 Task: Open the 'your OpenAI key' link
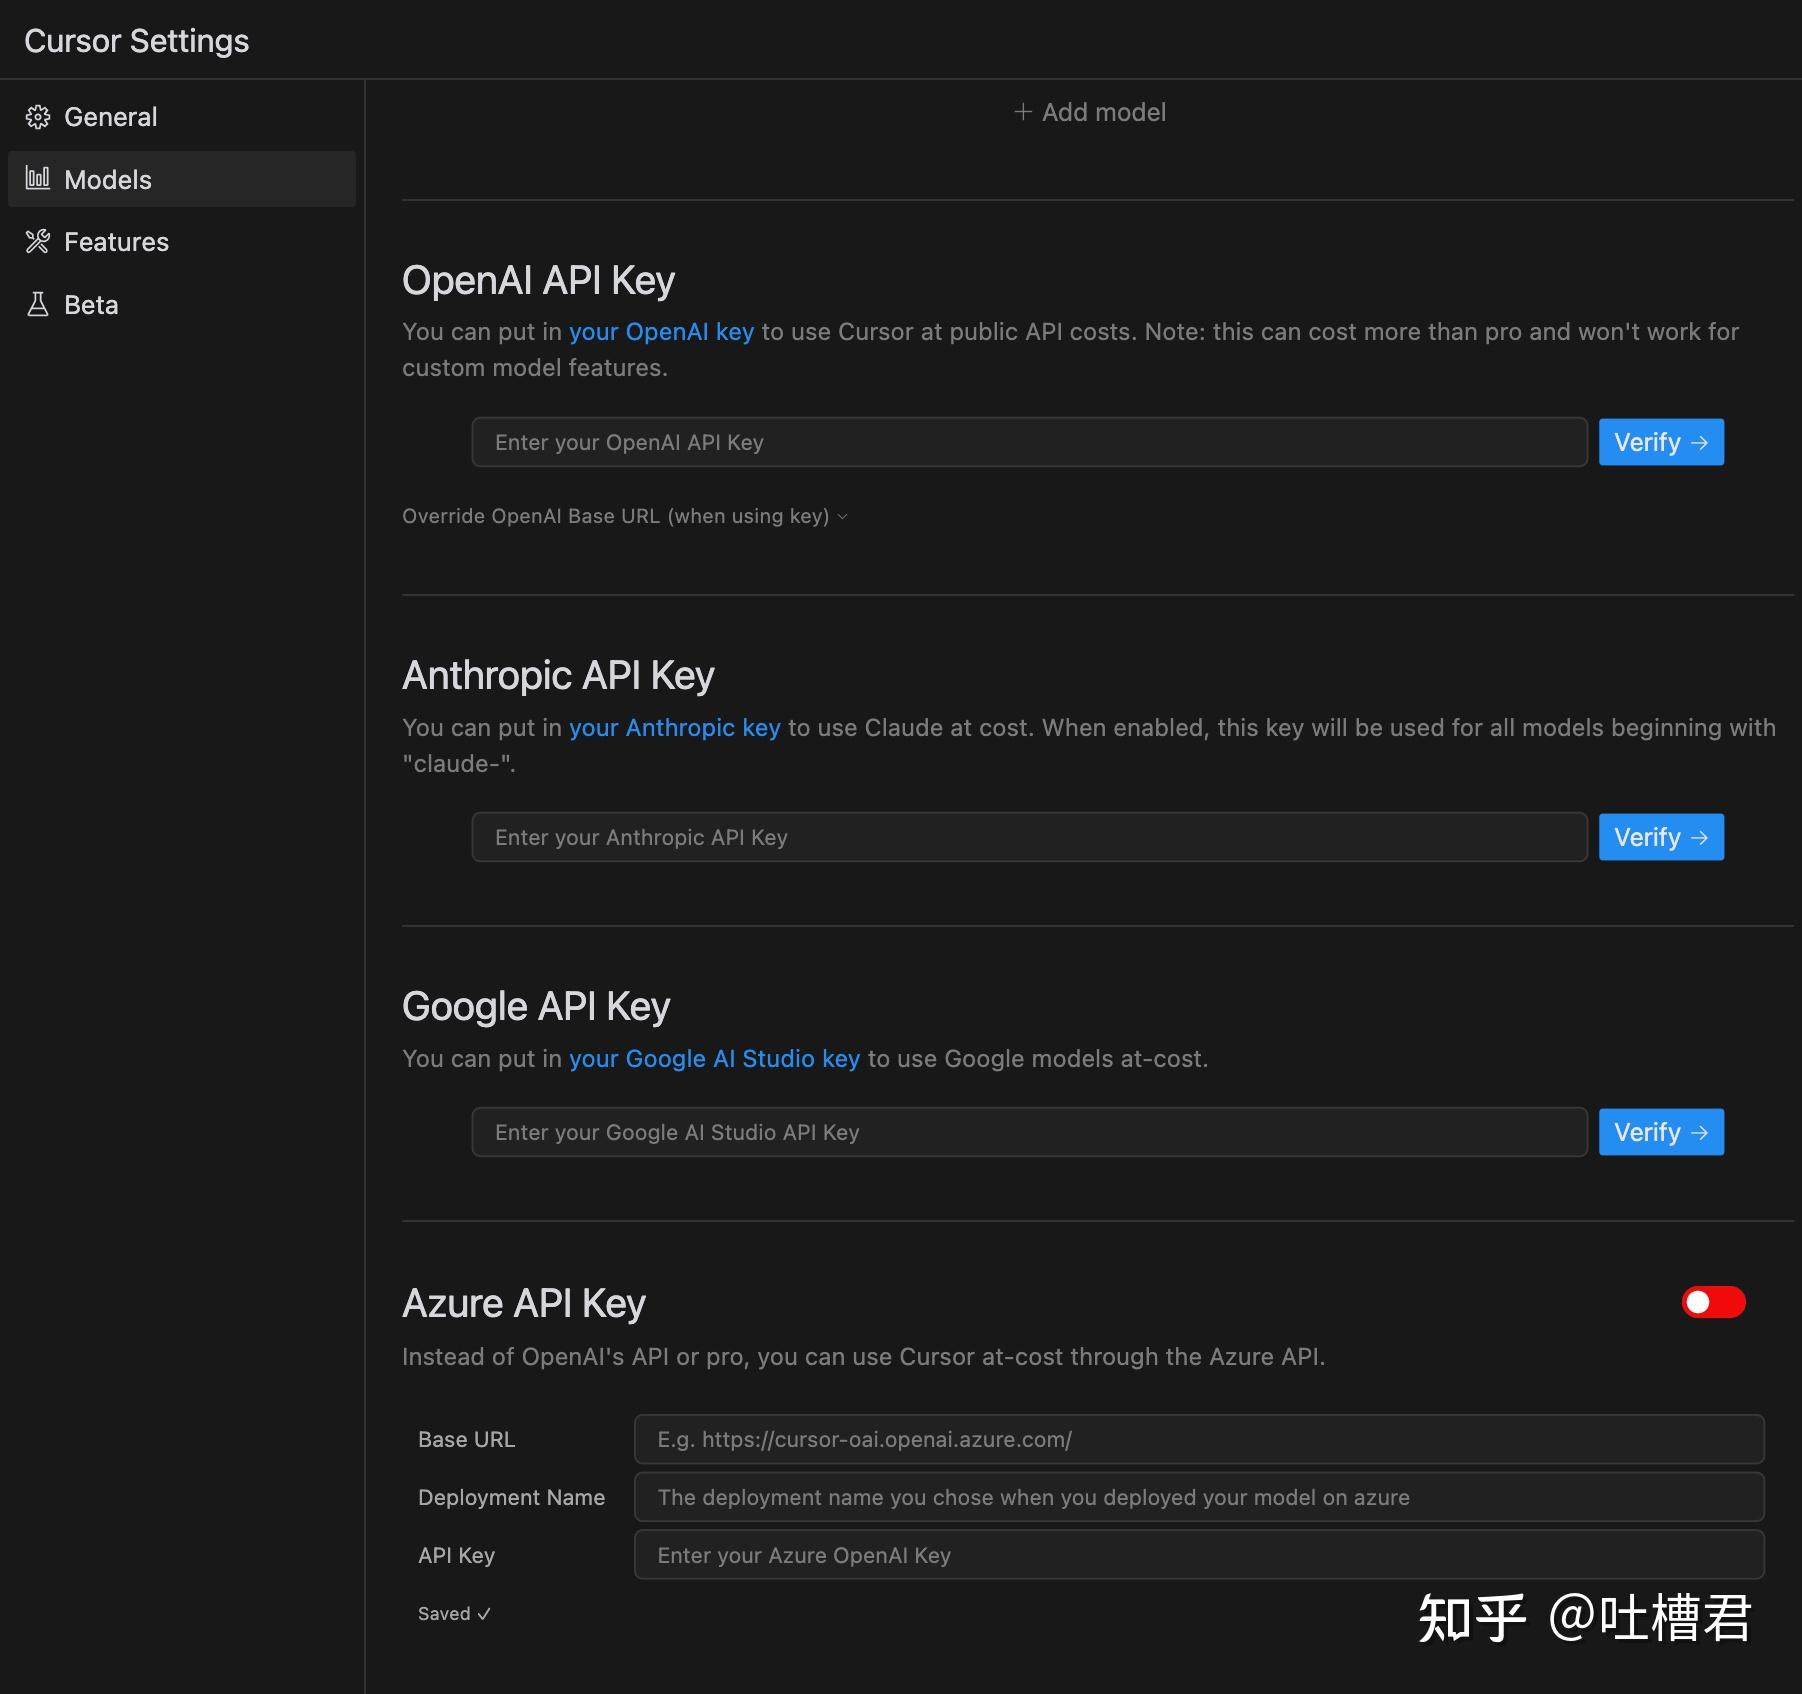(x=661, y=332)
